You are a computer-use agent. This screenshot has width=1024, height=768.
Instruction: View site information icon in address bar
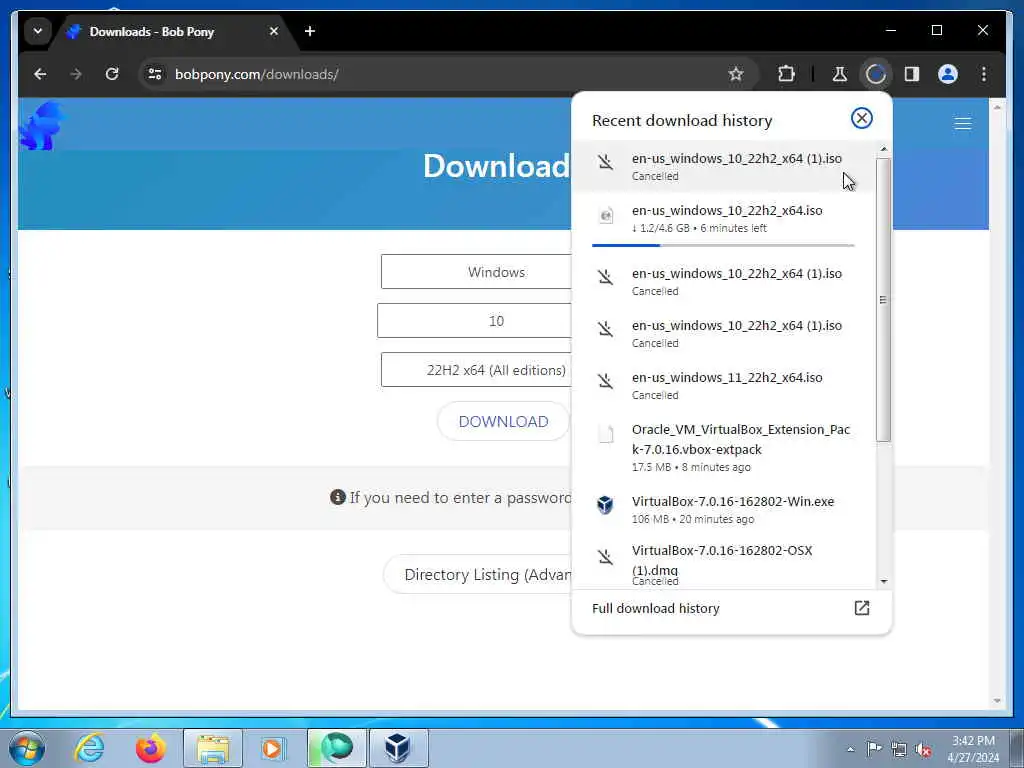155,74
